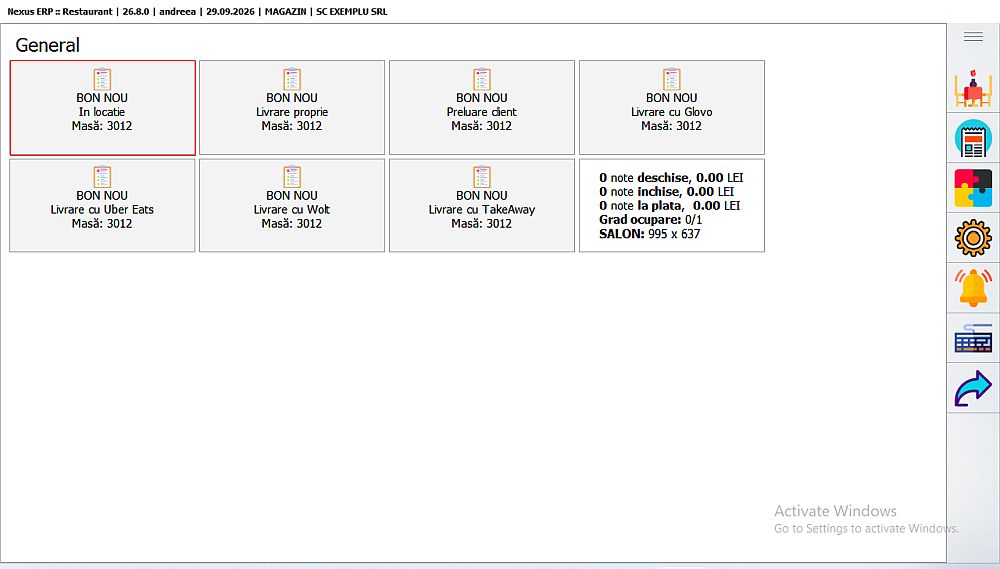This screenshot has width=1000, height=569.
Task: Select BON NOU Preluare client tile
Action: [482, 108]
